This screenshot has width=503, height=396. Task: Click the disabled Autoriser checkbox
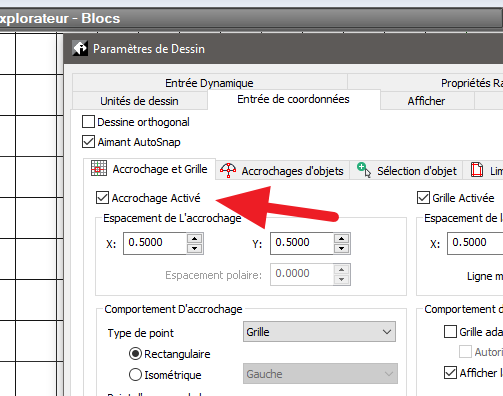coord(465,352)
